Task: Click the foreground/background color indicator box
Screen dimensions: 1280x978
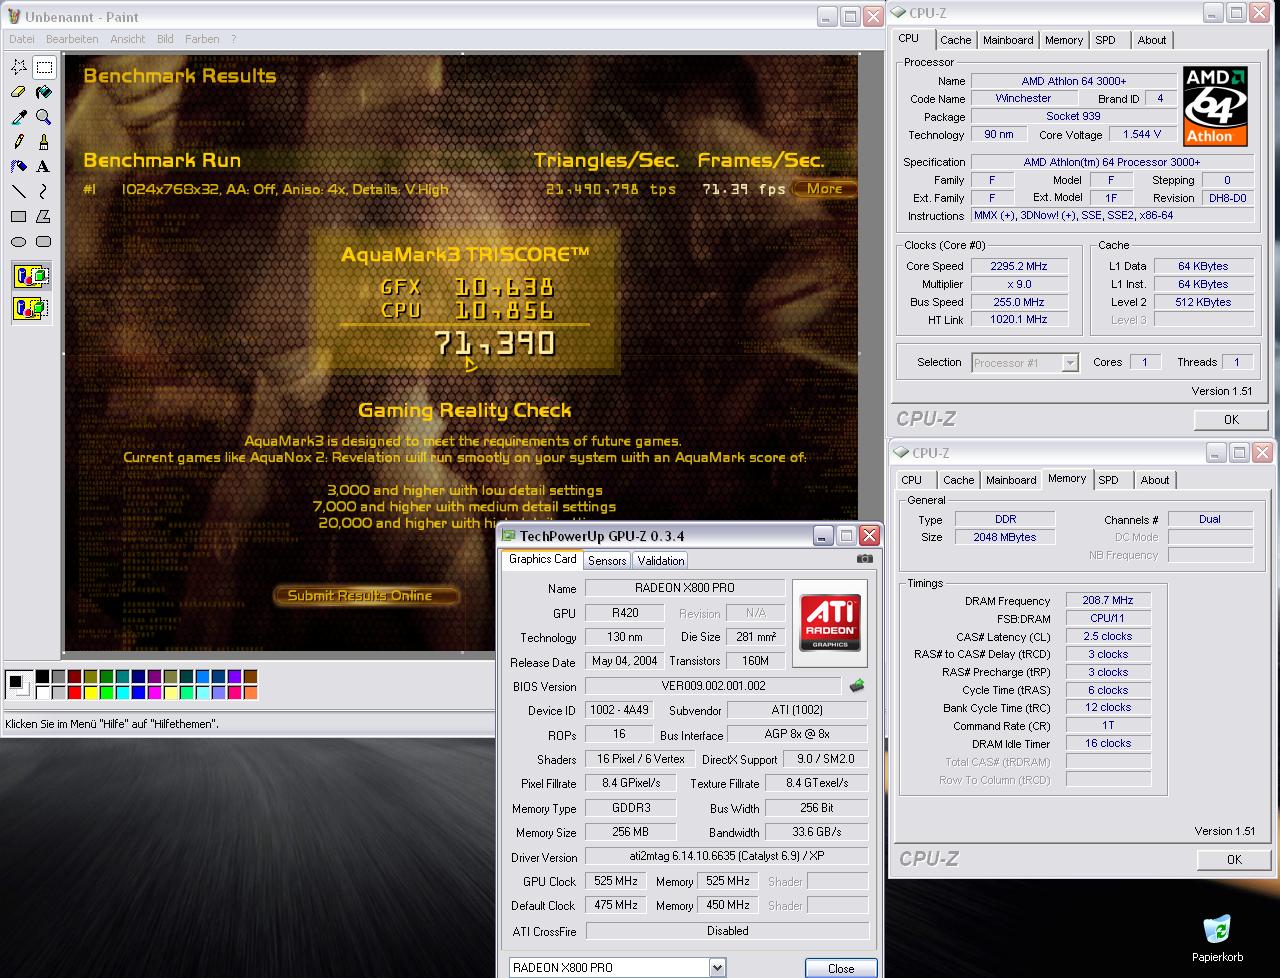Action: (x=19, y=685)
